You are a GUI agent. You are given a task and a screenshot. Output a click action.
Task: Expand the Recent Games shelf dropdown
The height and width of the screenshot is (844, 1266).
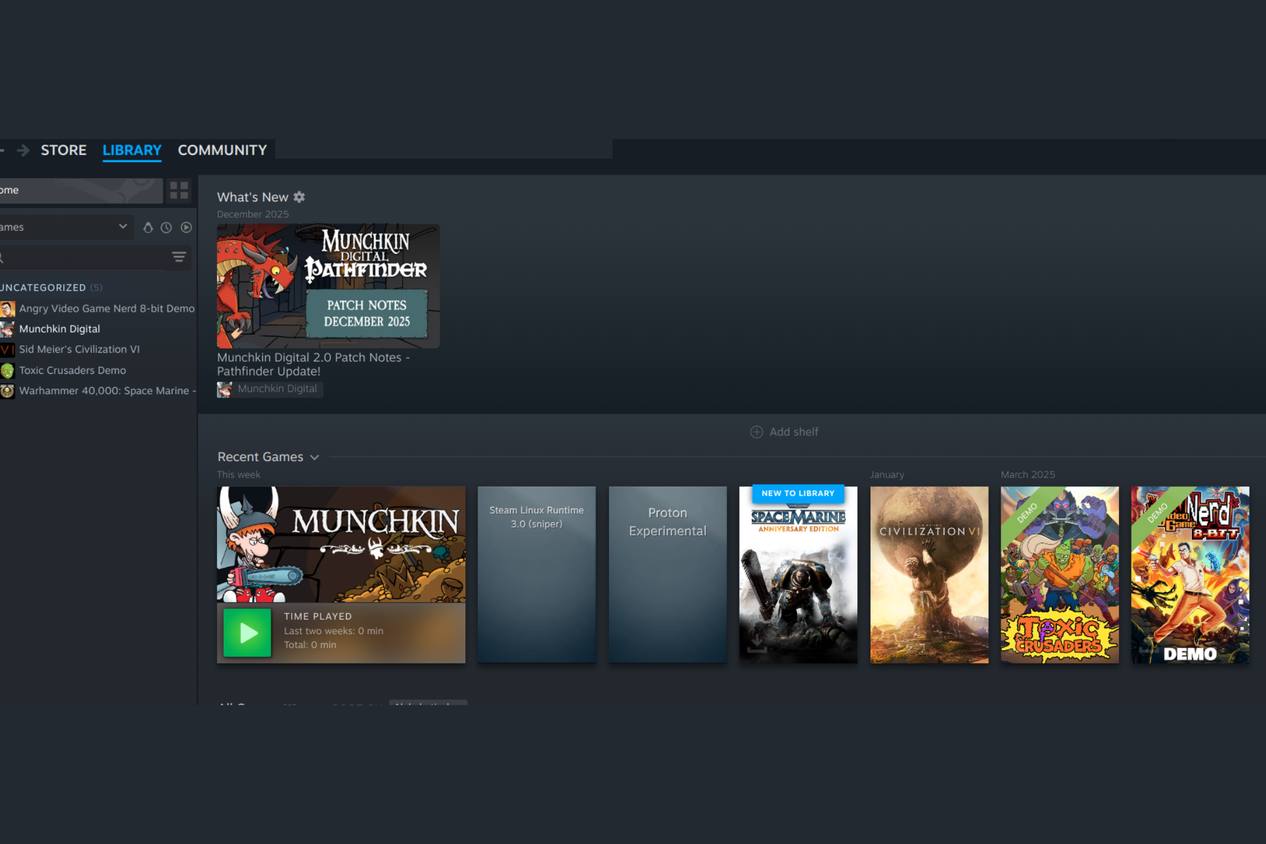pyautogui.click(x=315, y=458)
